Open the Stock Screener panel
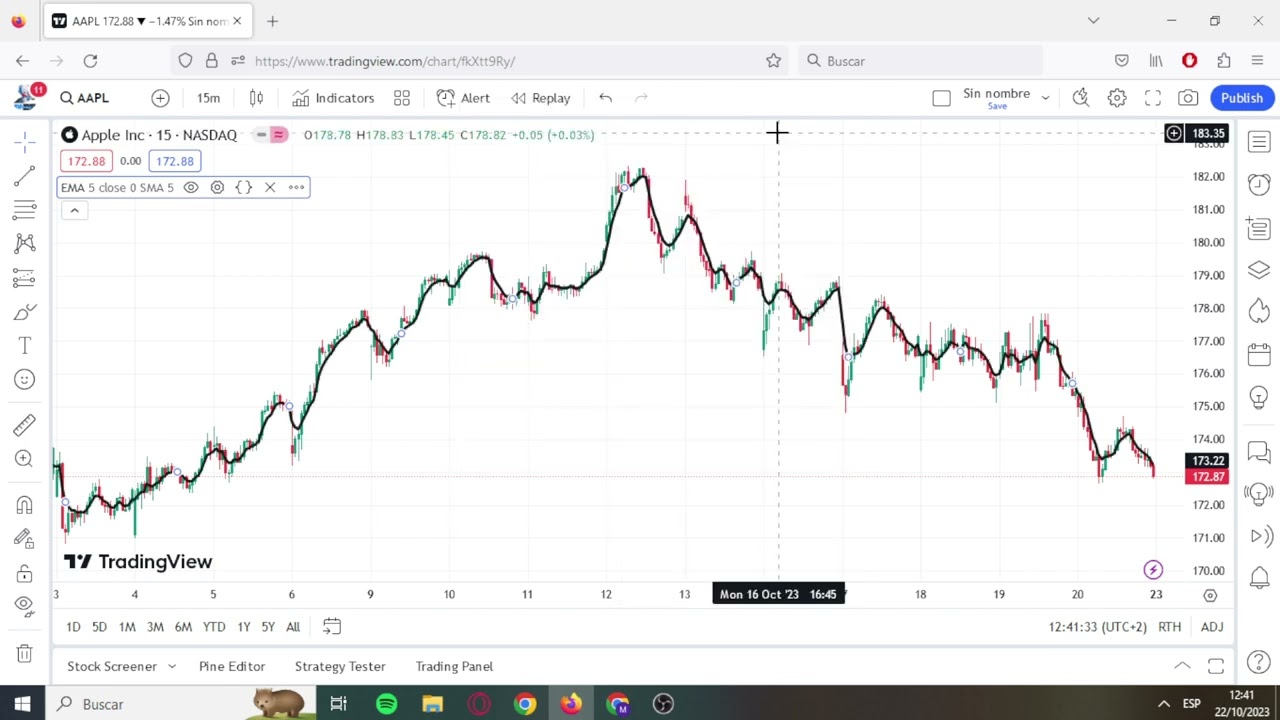 coord(112,666)
